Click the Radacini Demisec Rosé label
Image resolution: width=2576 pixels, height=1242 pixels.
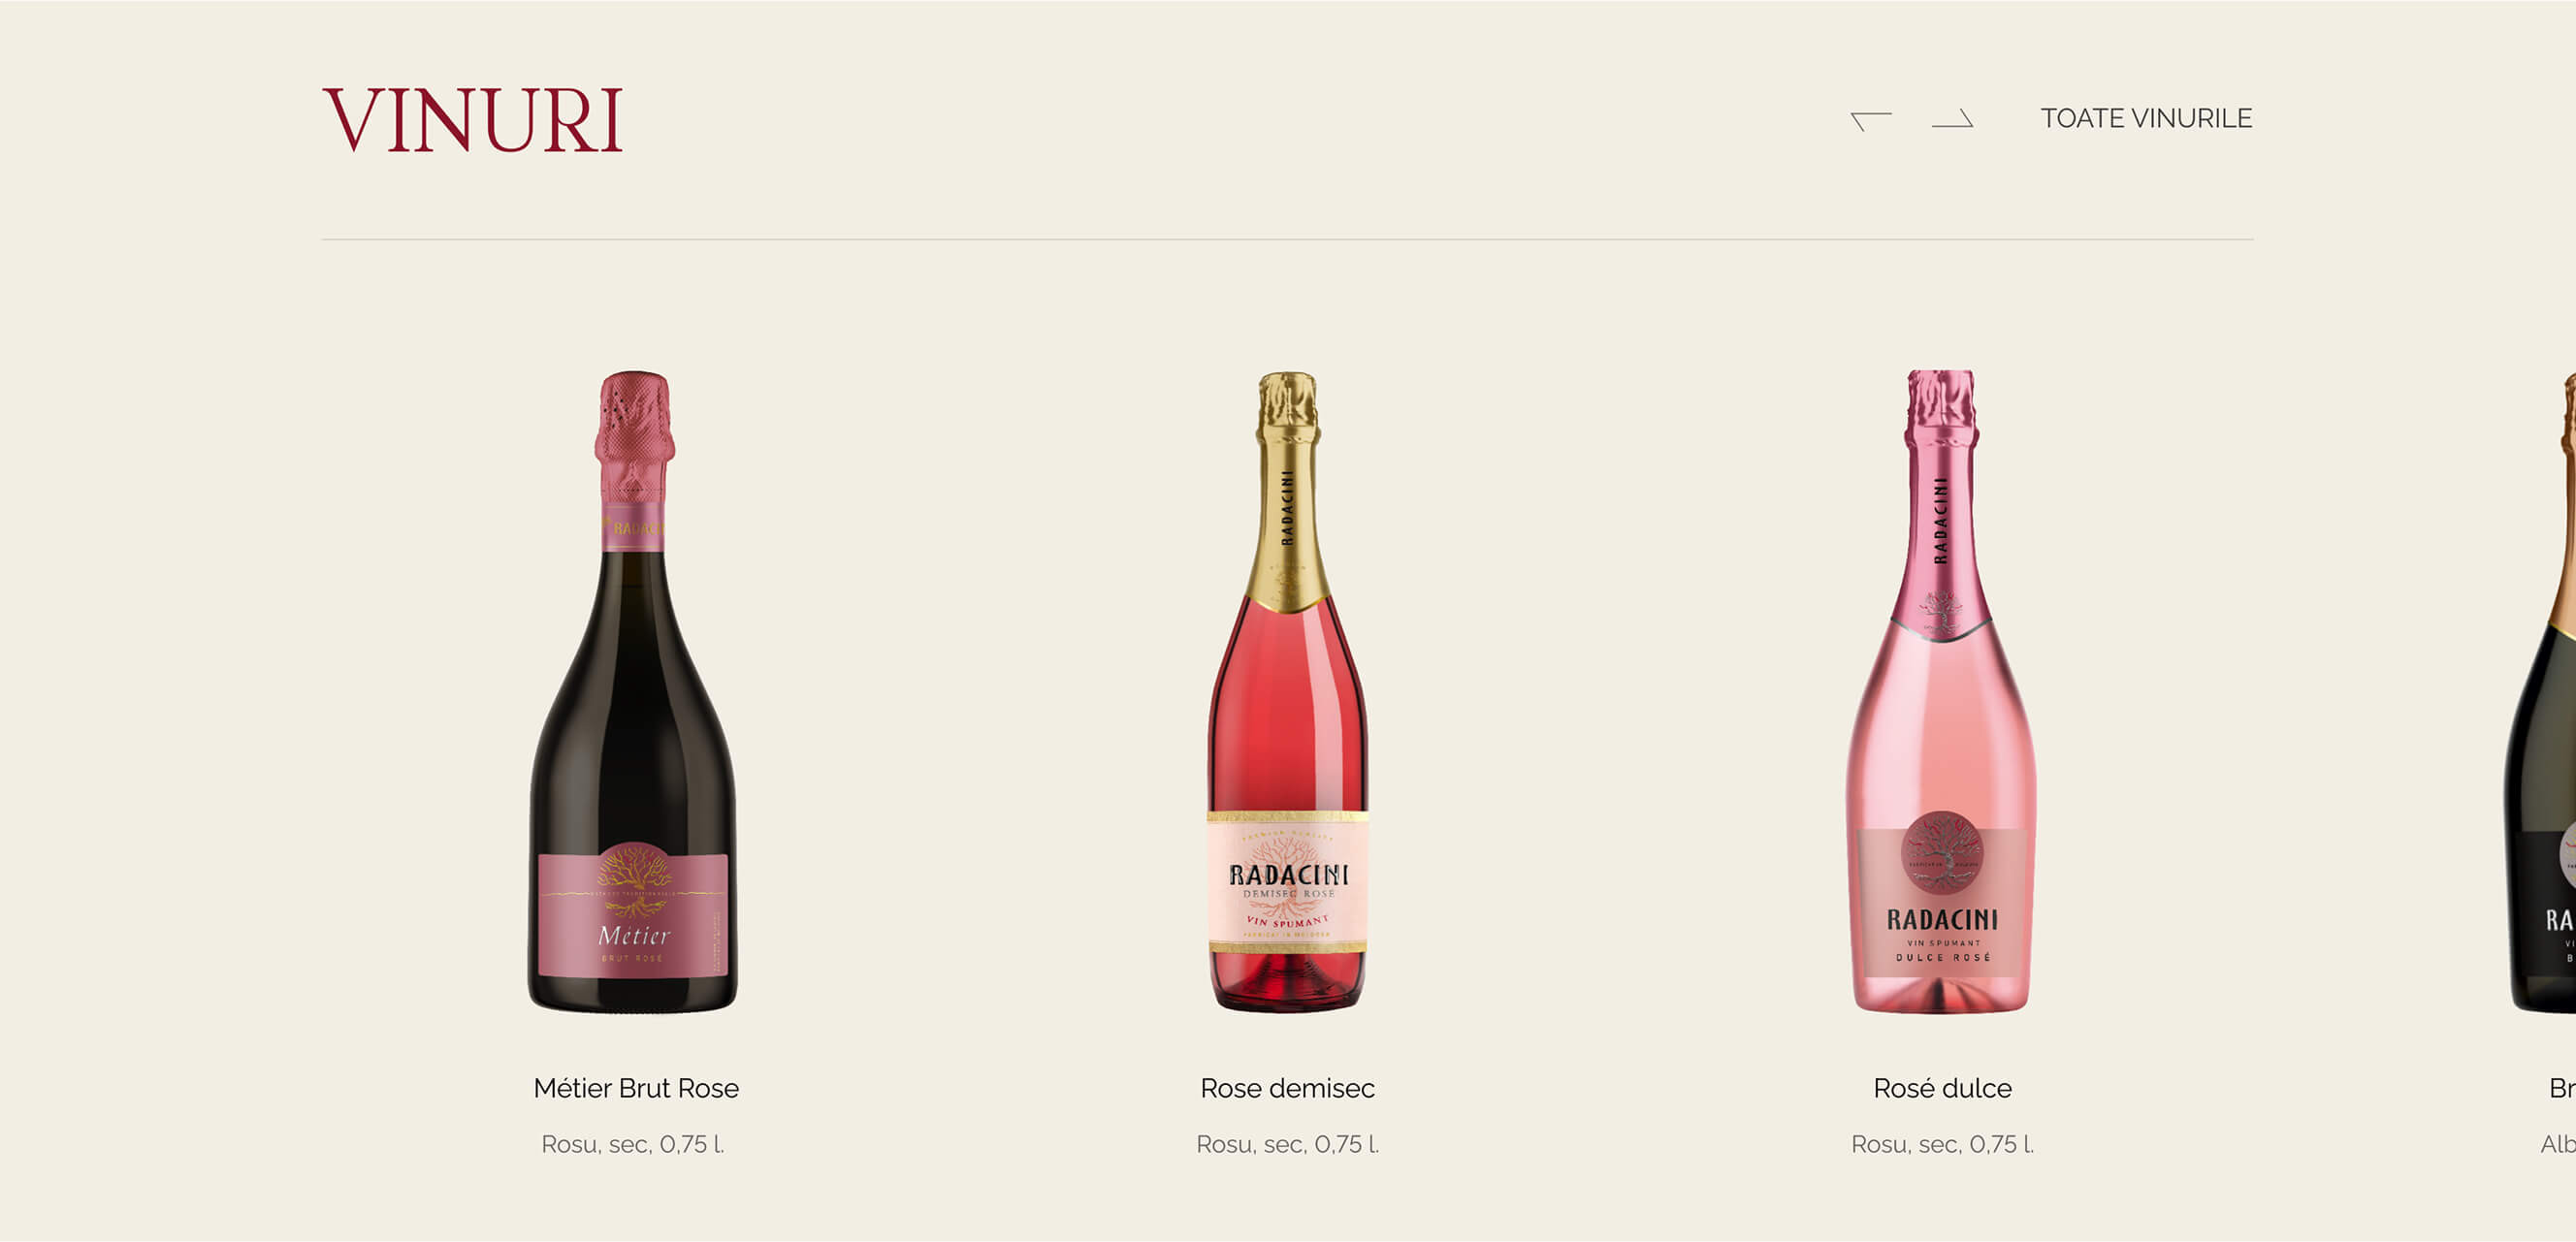coord(1288,882)
